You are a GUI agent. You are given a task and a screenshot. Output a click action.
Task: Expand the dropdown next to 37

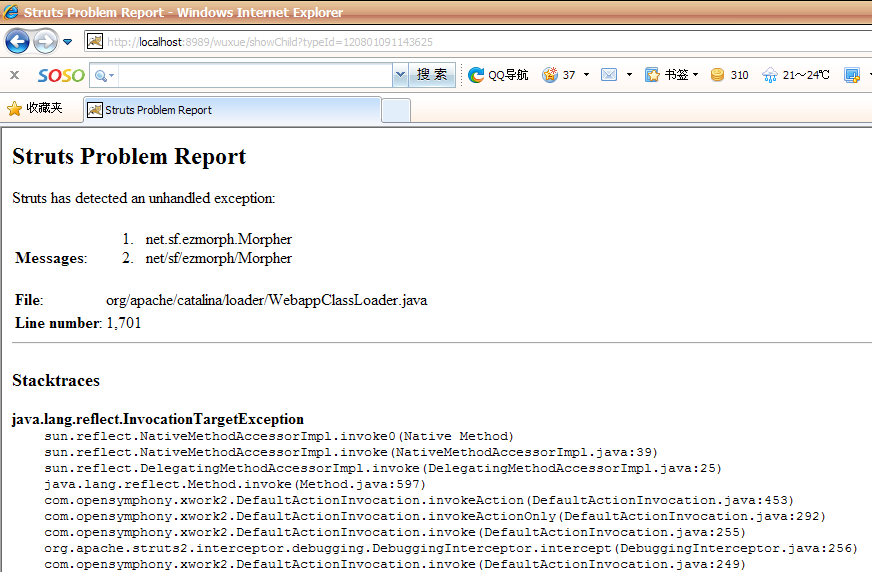[586, 75]
